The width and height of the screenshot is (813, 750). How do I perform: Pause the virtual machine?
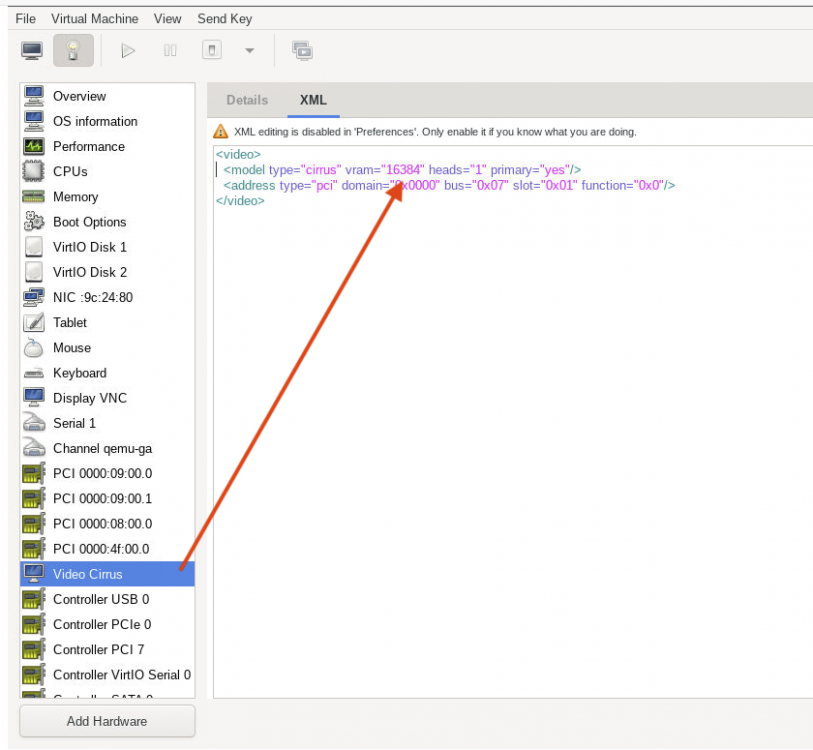(170, 51)
